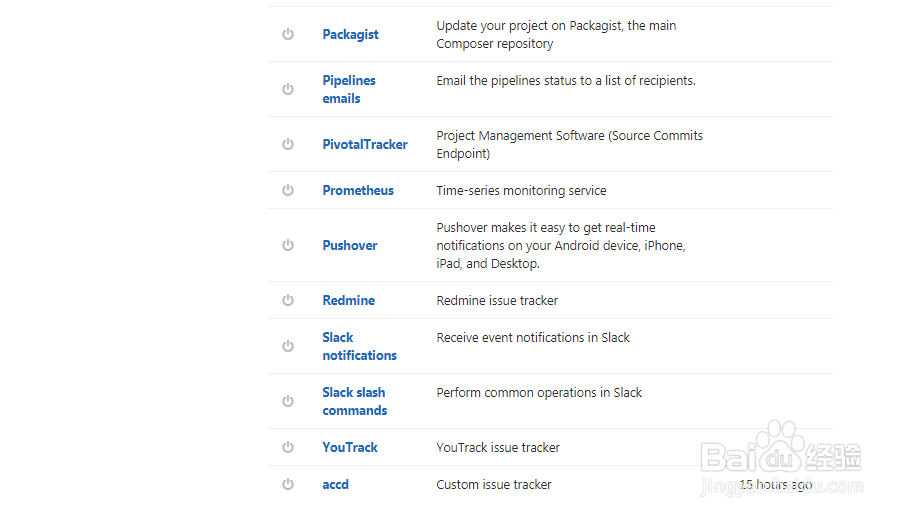Click the Slack slash commands power icon
Viewport: 913px width, 517px height.
(288, 401)
